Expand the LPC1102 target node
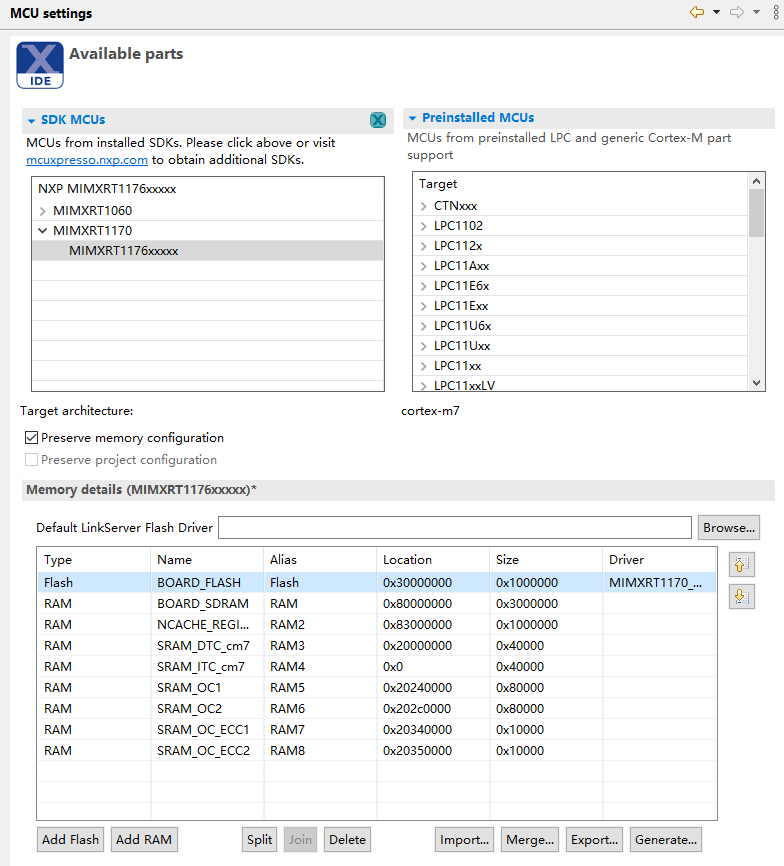This screenshot has width=784, height=866. pyautogui.click(x=424, y=226)
